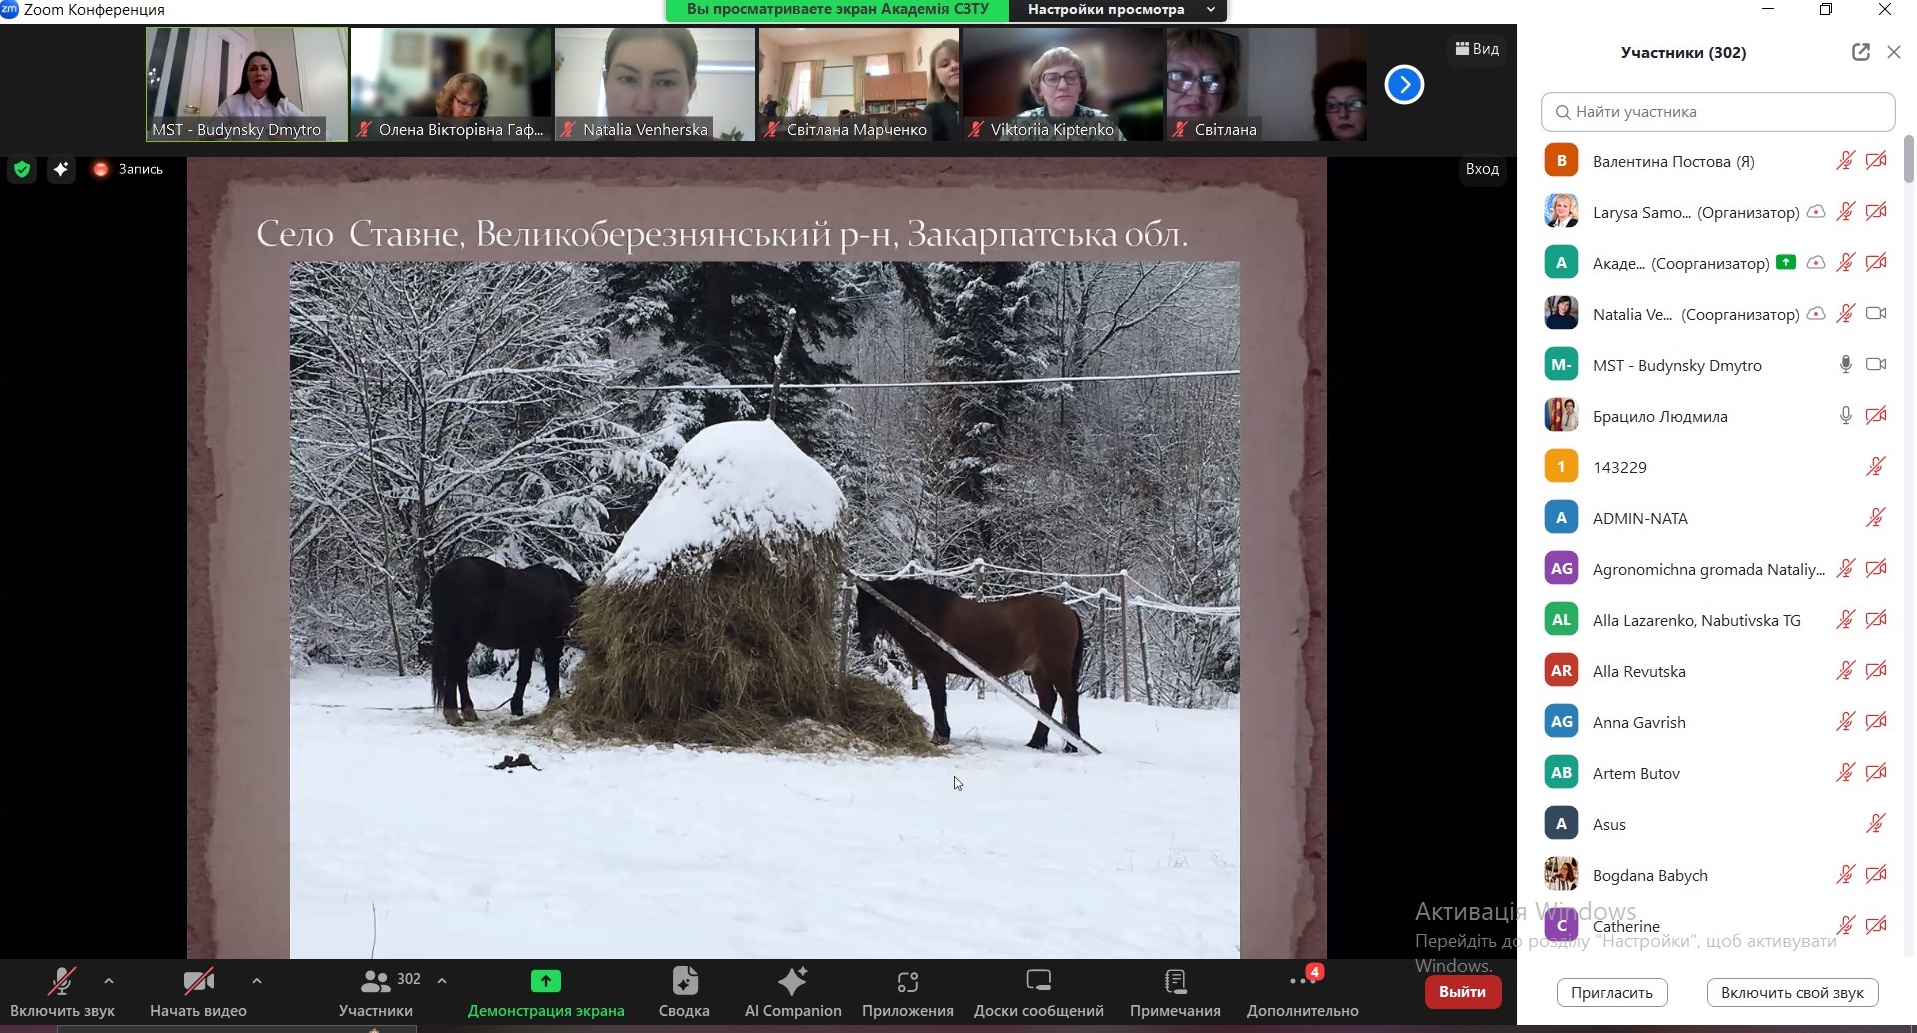Click the Пригласить button
The height and width of the screenshot is (1033, 1917).
pos(1611,992)
